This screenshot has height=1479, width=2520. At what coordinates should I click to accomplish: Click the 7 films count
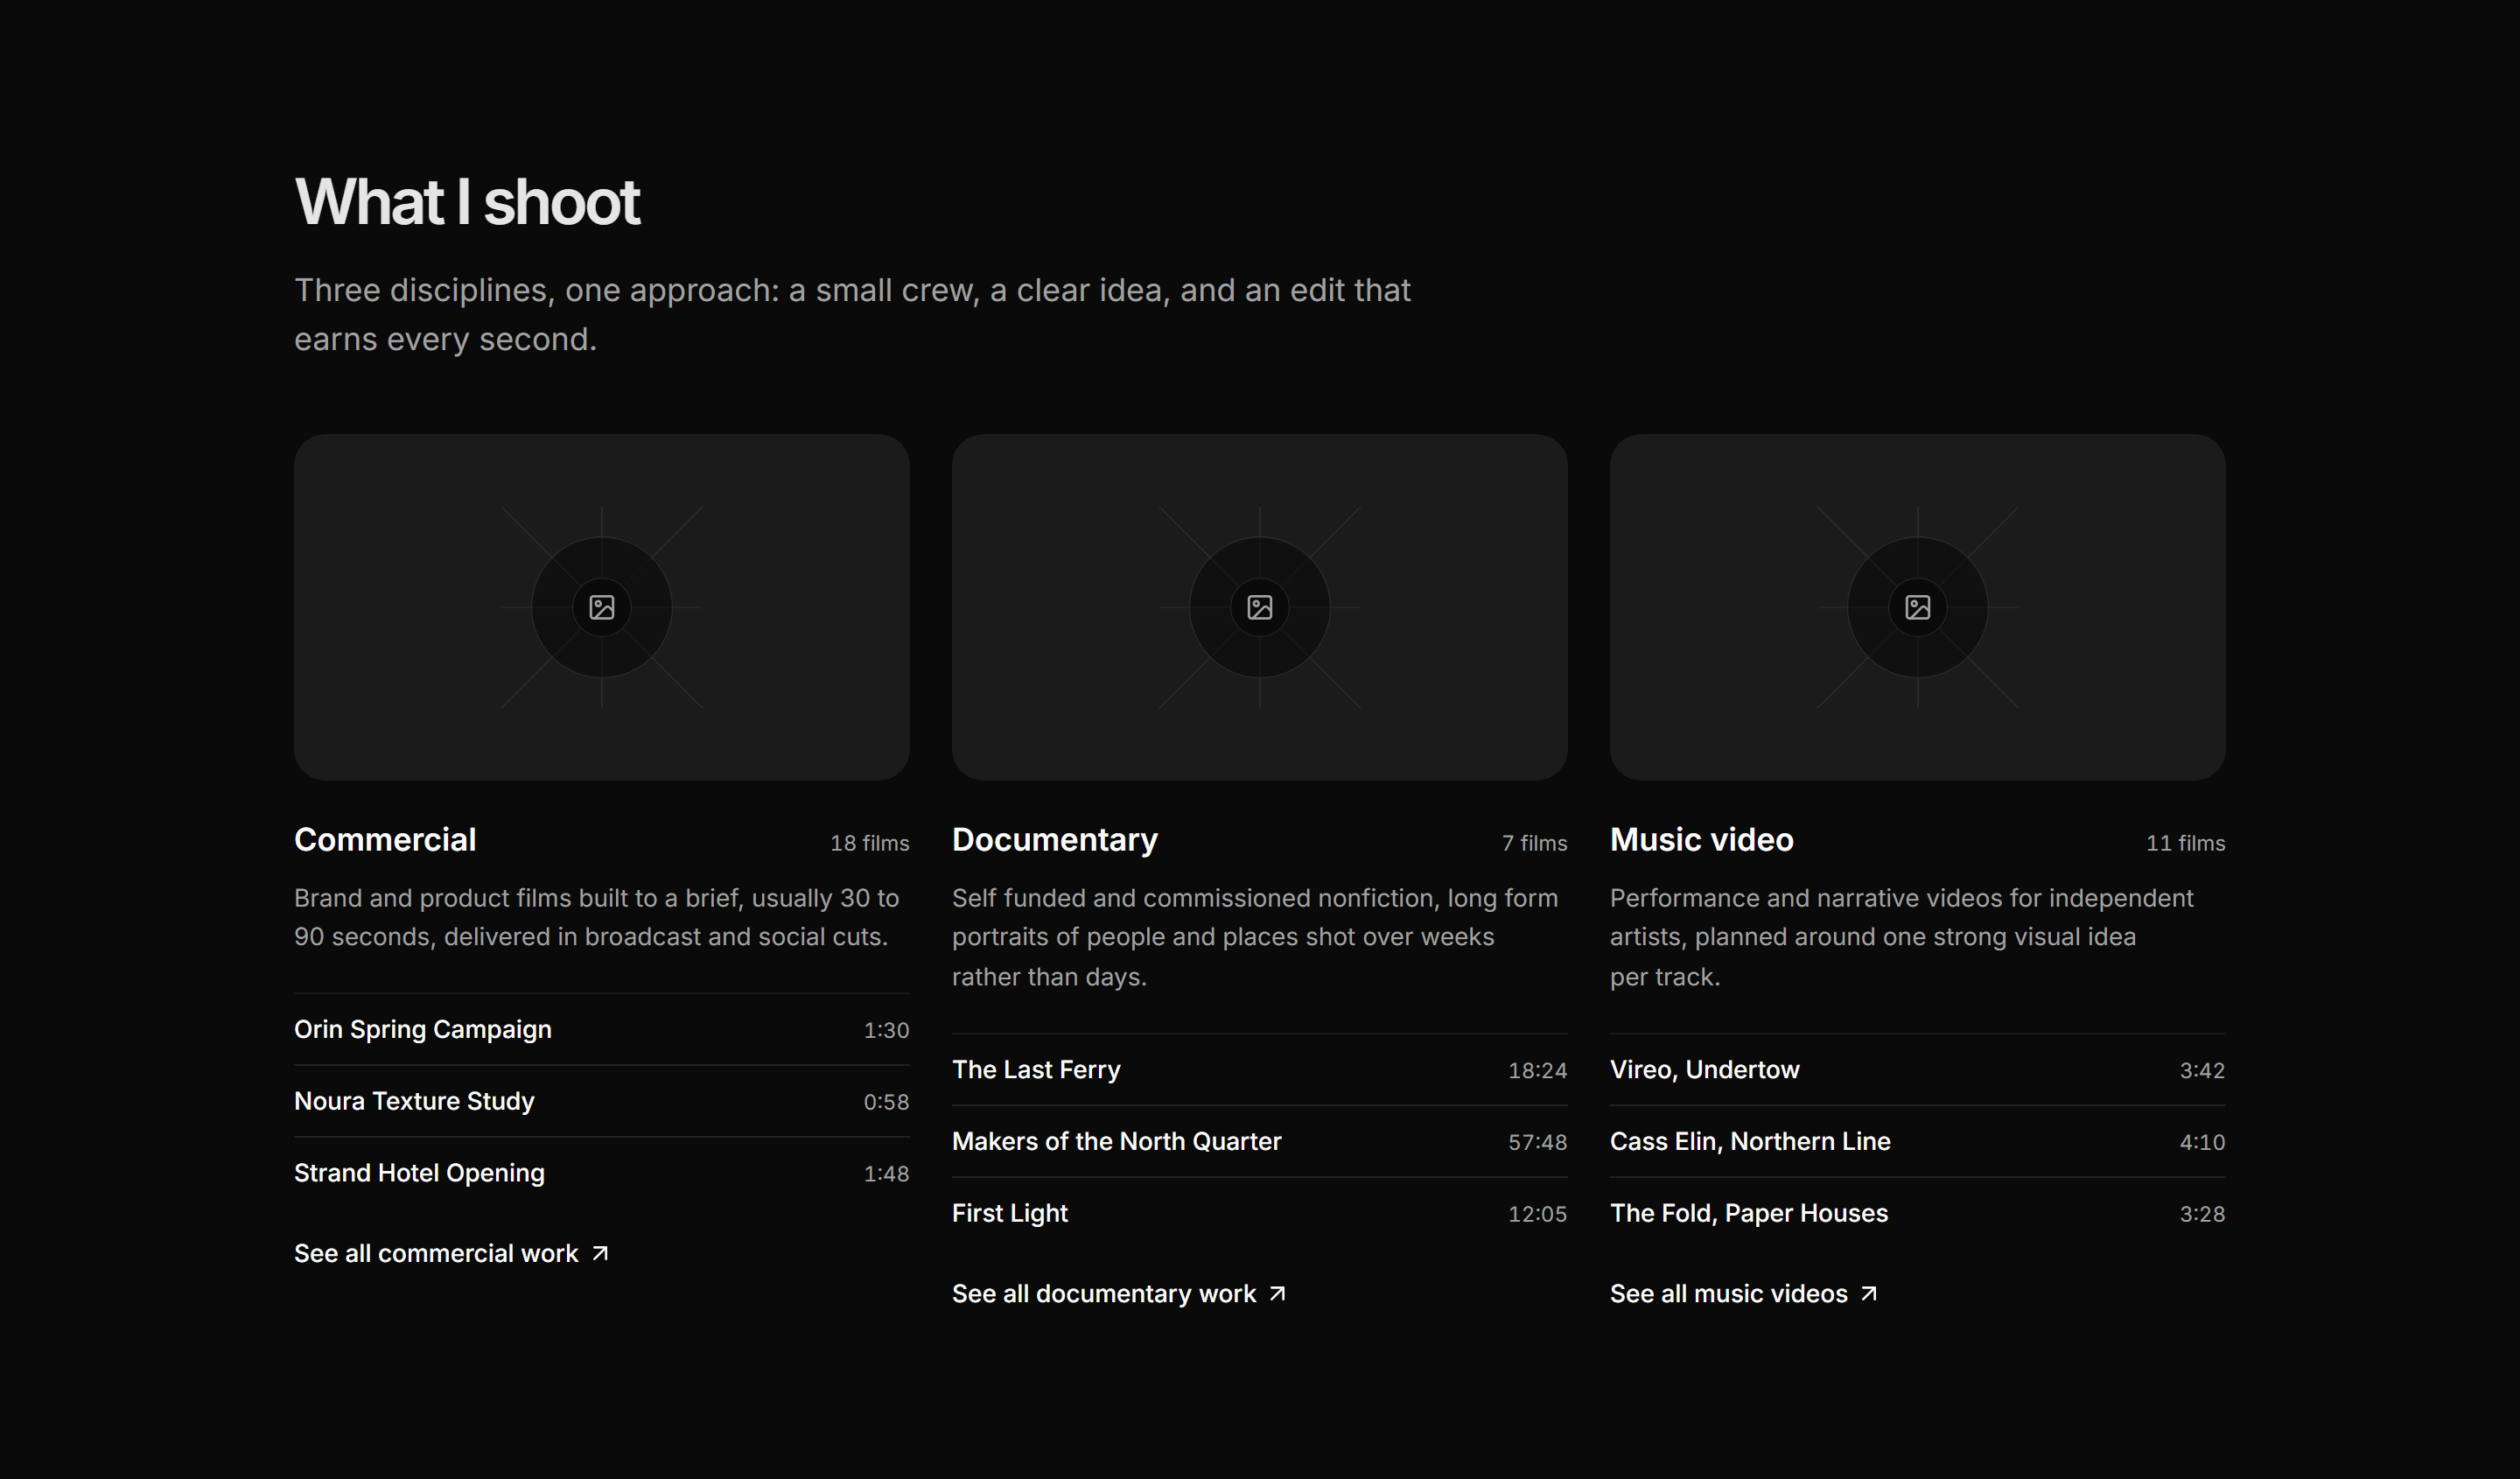pos(1534,843)
